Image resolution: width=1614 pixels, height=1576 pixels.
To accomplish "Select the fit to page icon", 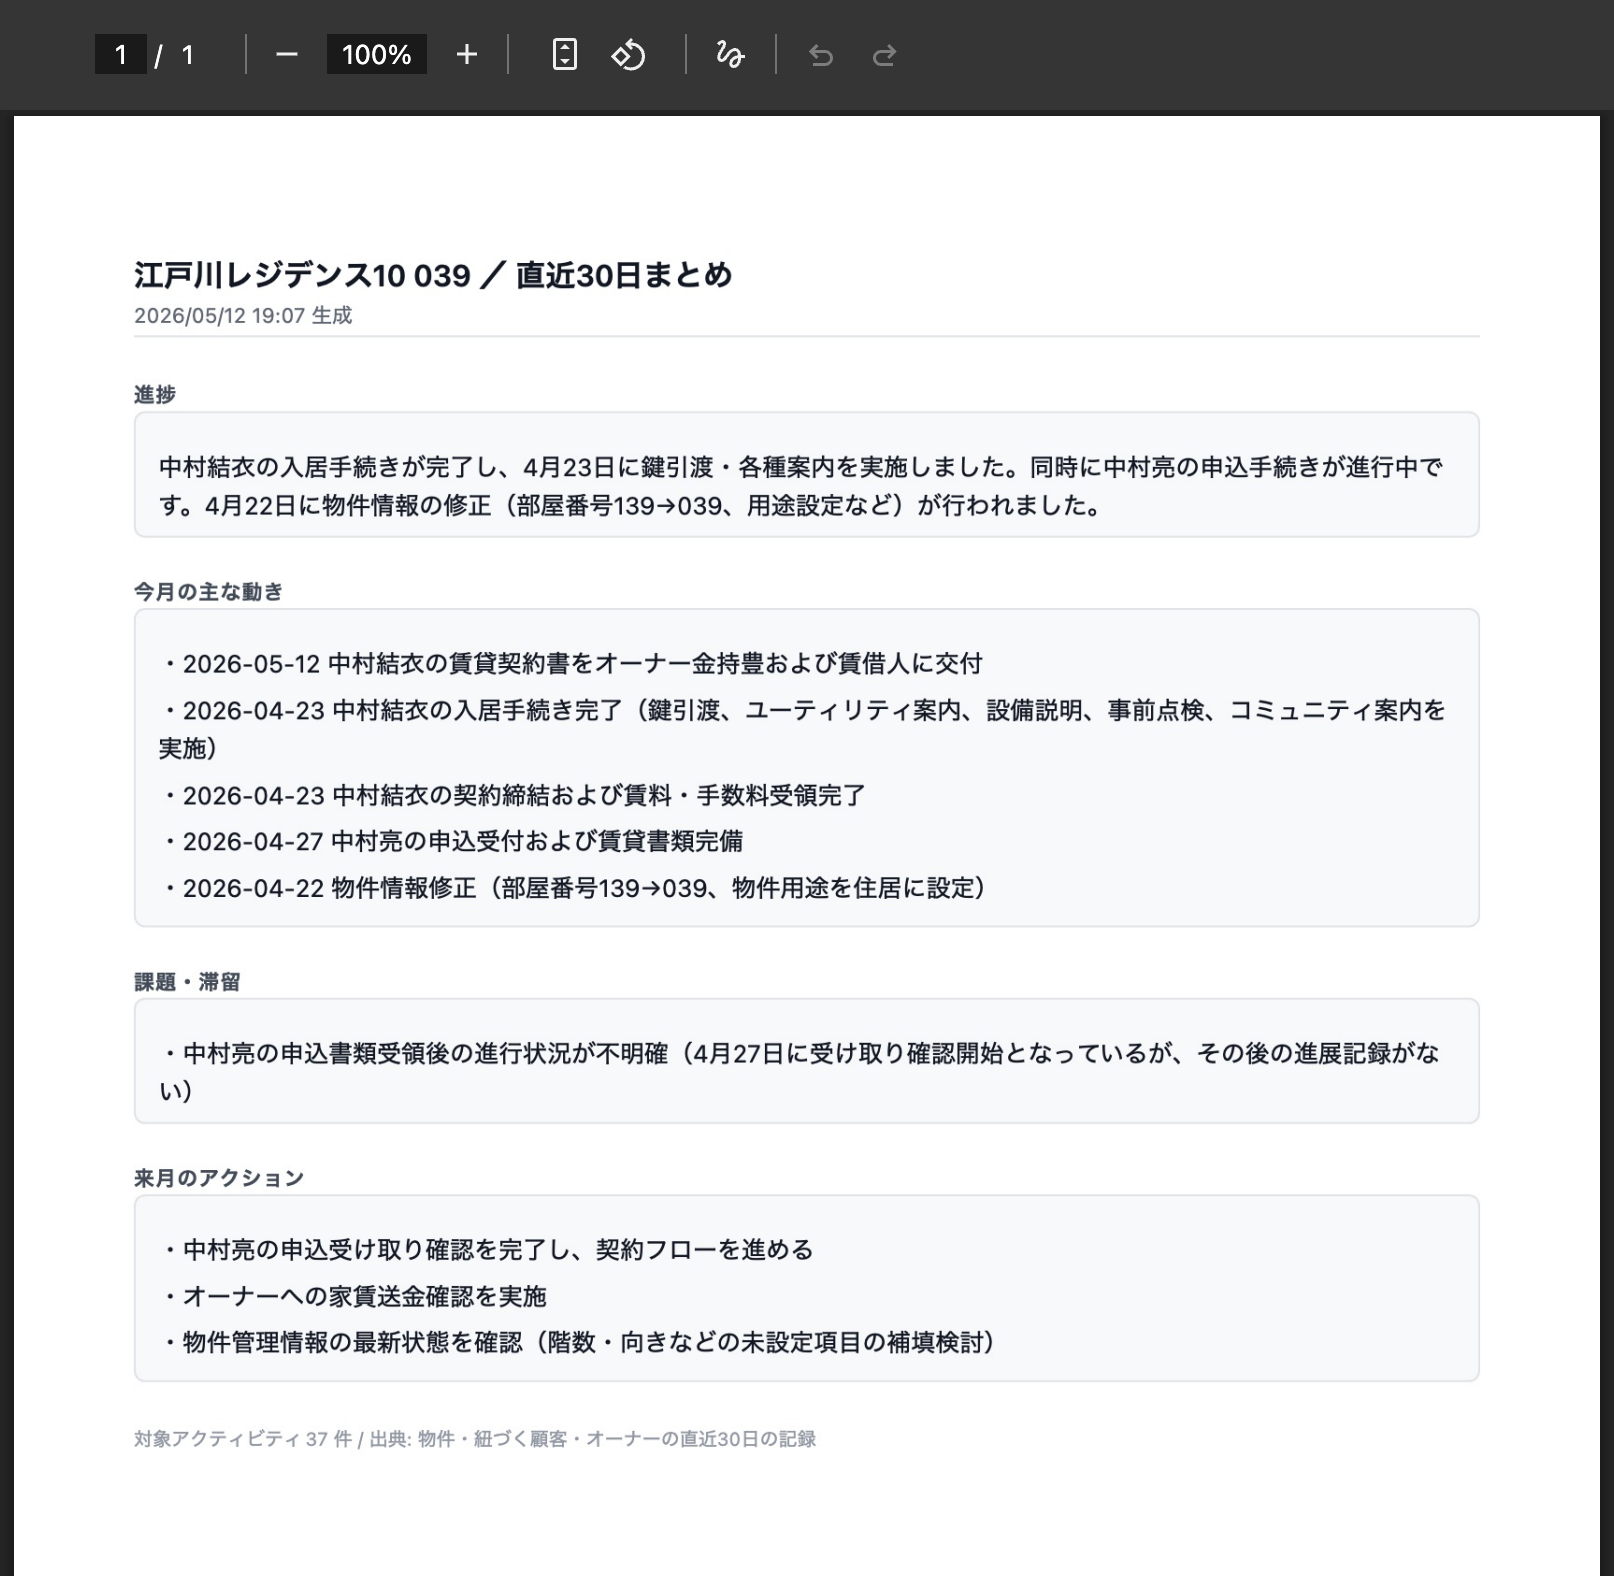I will tap(565, 55).
